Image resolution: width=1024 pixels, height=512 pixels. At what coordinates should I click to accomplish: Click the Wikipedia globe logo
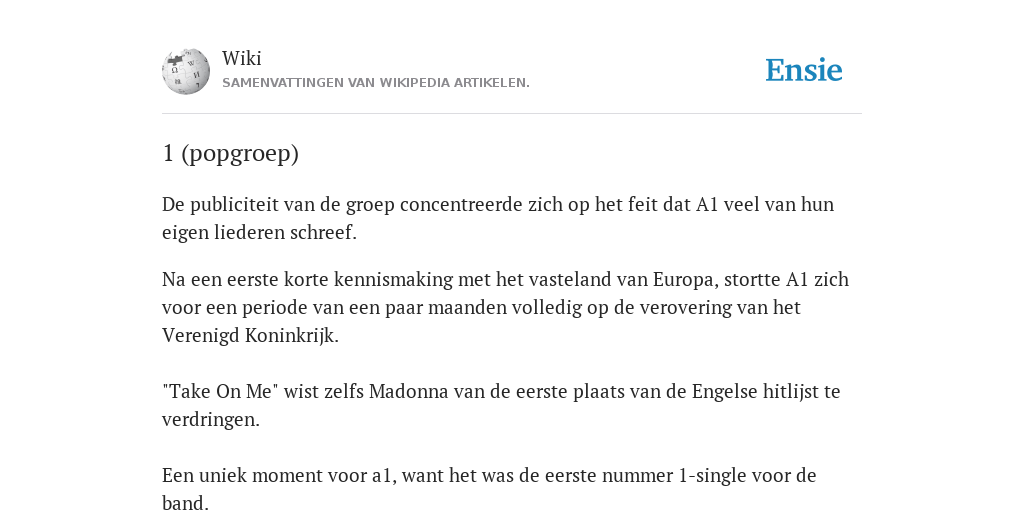[x=186, y=71]
